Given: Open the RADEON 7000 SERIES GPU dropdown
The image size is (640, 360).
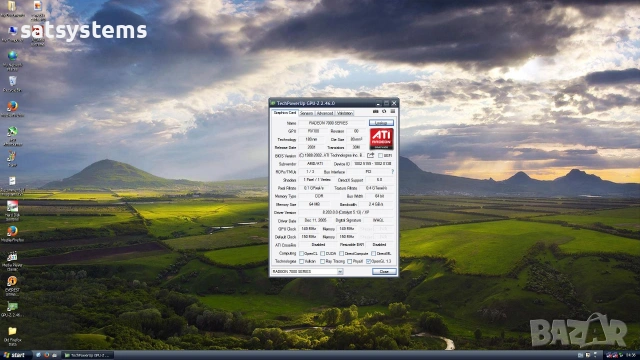Looking at the screenshot, I should click(307, 271).
